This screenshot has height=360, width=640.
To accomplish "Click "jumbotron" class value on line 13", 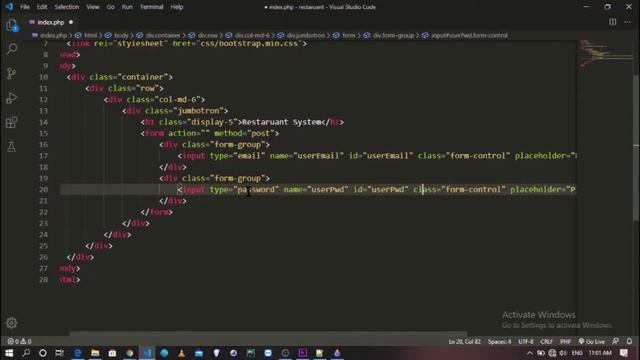I will pyautogui.click(x=201, y=111).
